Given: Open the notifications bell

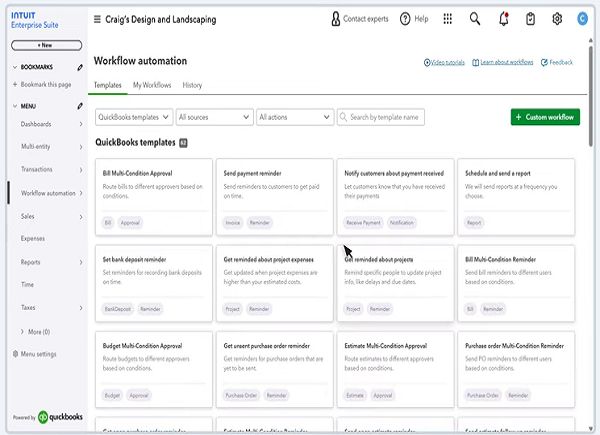Looking at the screenshot, I should (x=503, y=19).
